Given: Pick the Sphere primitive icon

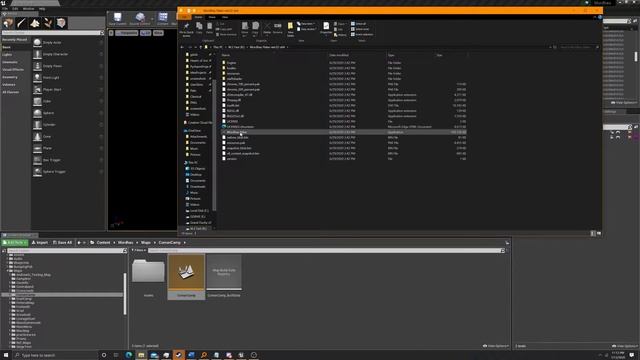Looking at the screenshot, I should click(x=37, y=113).
